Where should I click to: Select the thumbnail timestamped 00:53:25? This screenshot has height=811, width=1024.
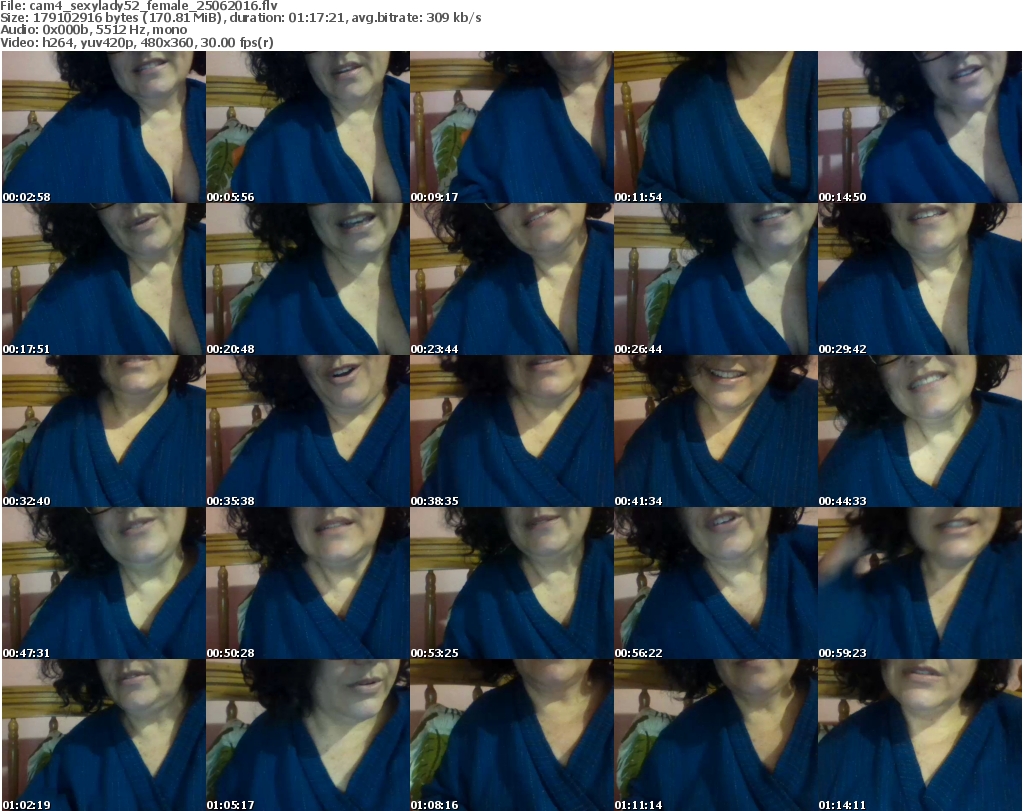511,583
